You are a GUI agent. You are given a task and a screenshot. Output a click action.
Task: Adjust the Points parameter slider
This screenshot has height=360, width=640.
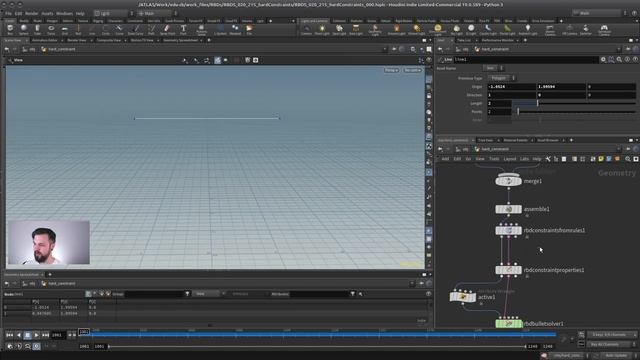[x=574, y=111]
